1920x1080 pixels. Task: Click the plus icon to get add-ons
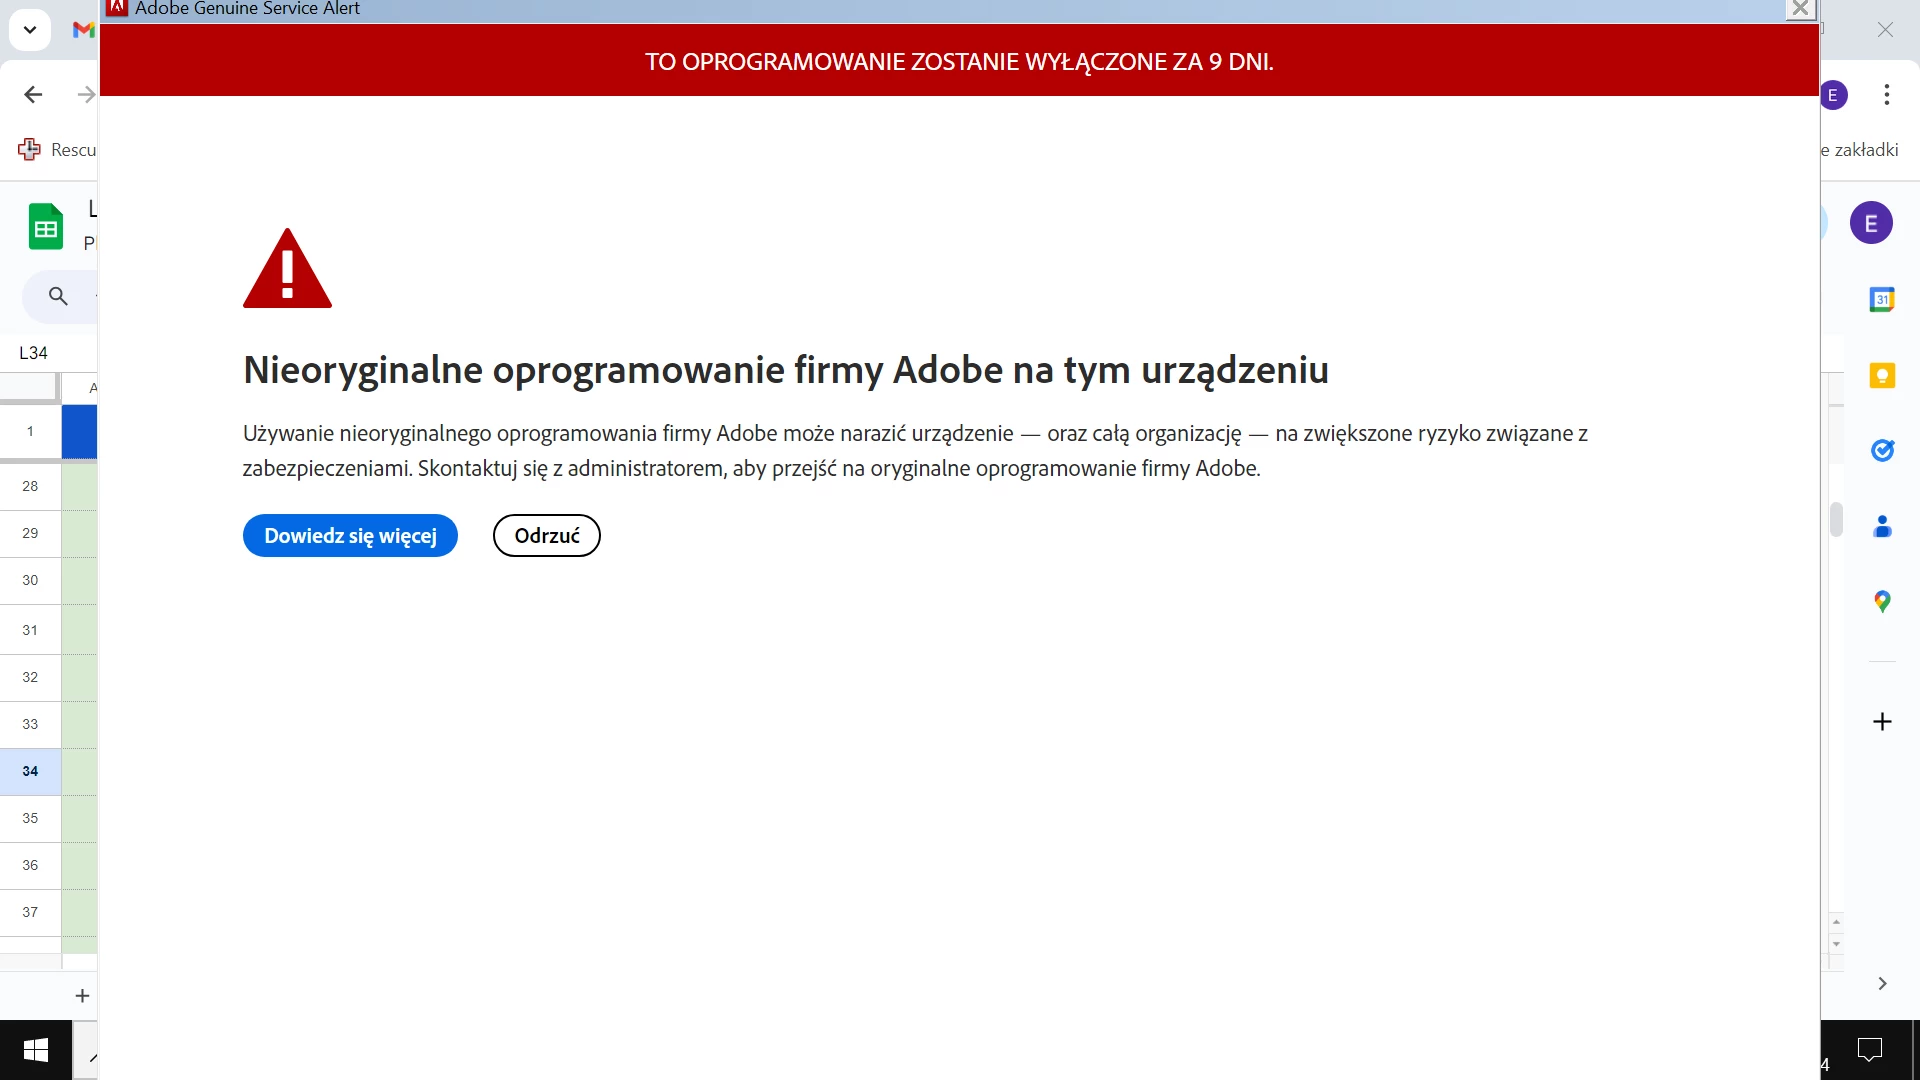click(1882, 722)
